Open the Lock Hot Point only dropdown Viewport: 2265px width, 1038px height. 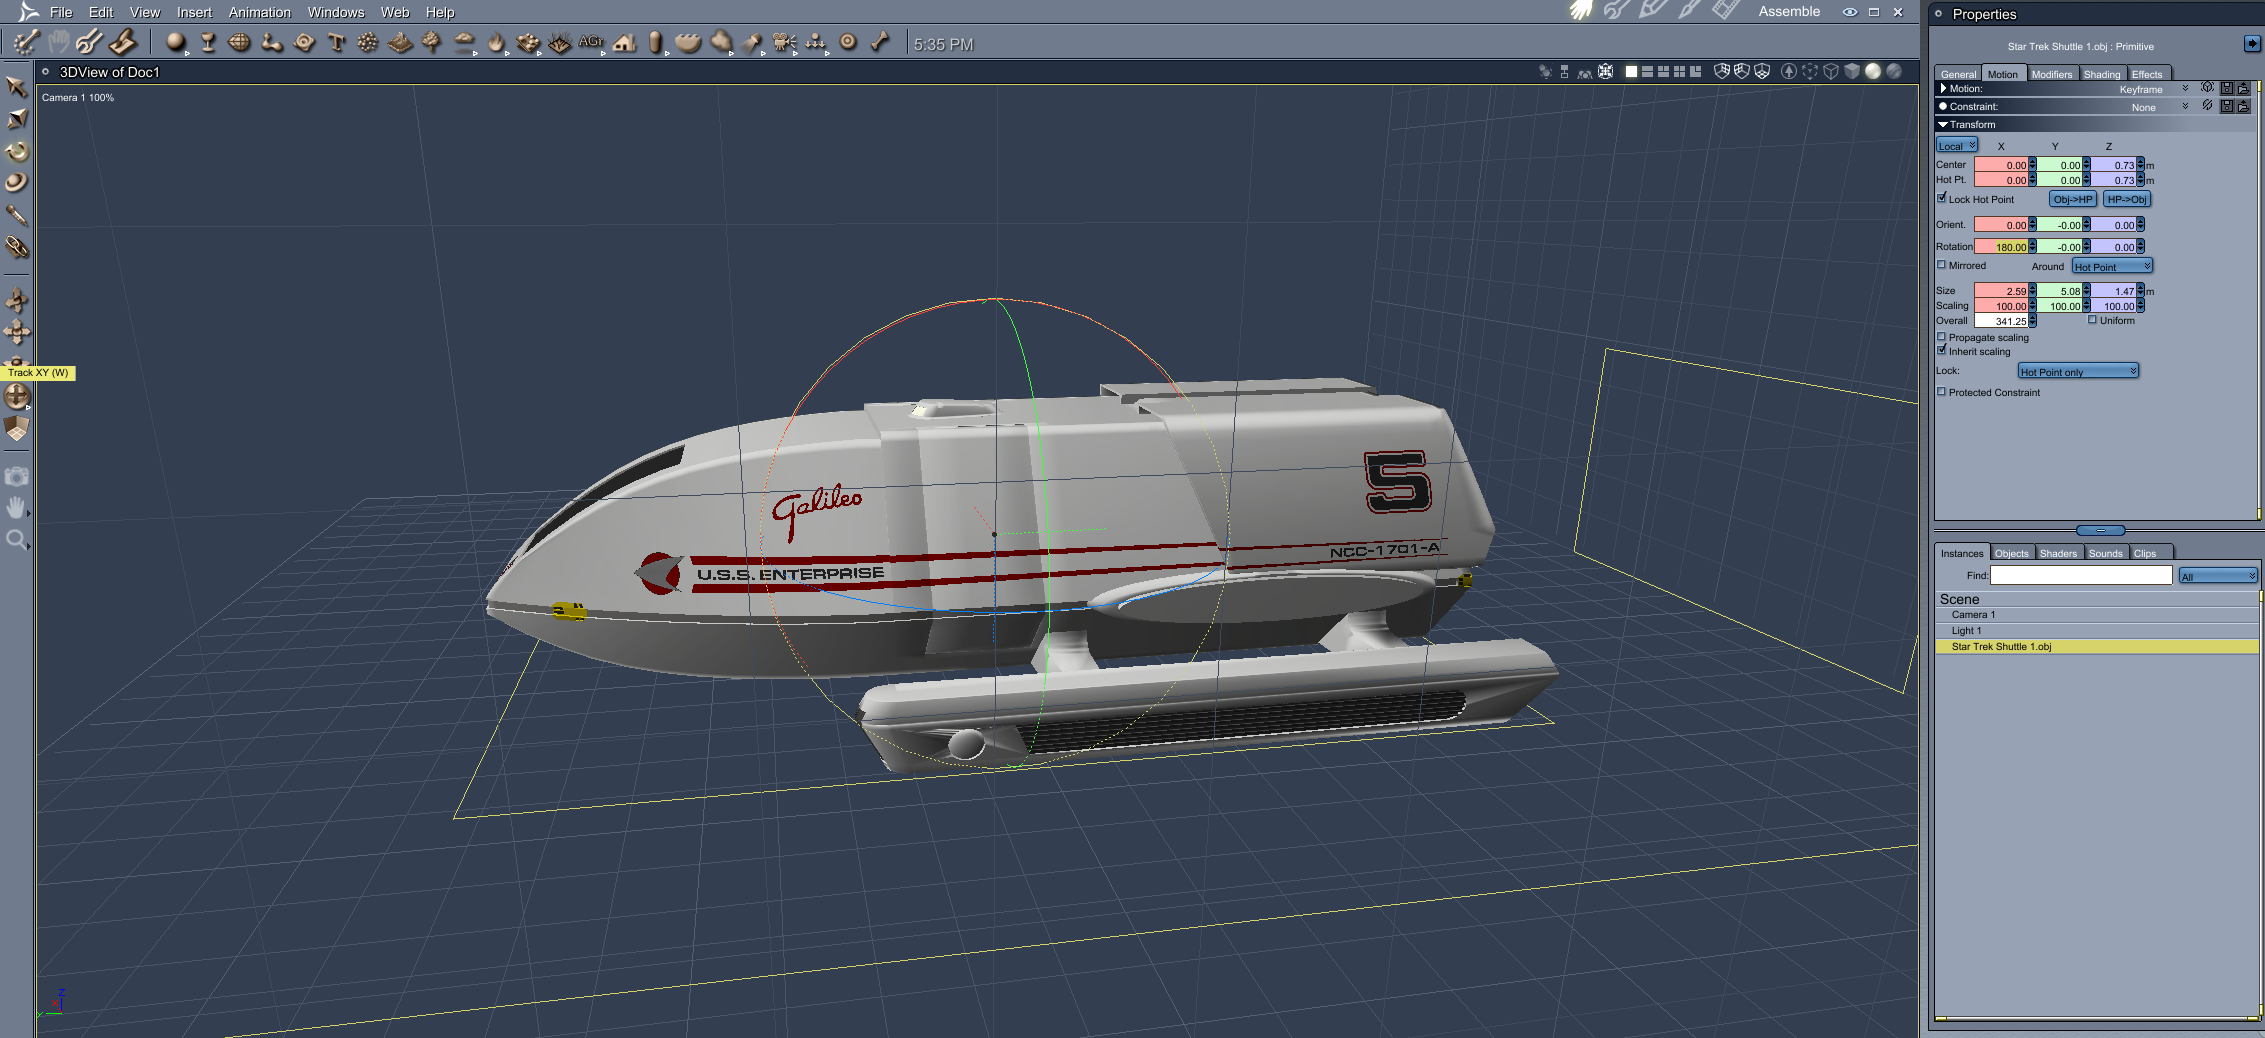2078,371
